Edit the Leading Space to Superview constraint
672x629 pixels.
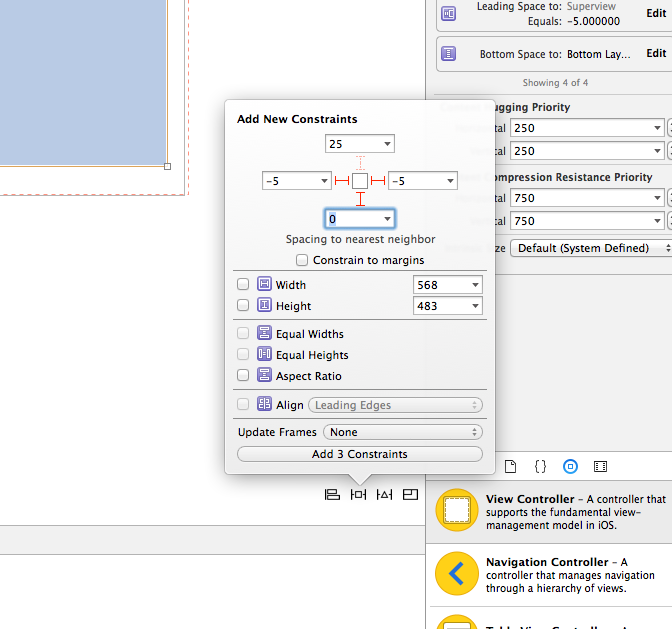[x=656, y=13]
